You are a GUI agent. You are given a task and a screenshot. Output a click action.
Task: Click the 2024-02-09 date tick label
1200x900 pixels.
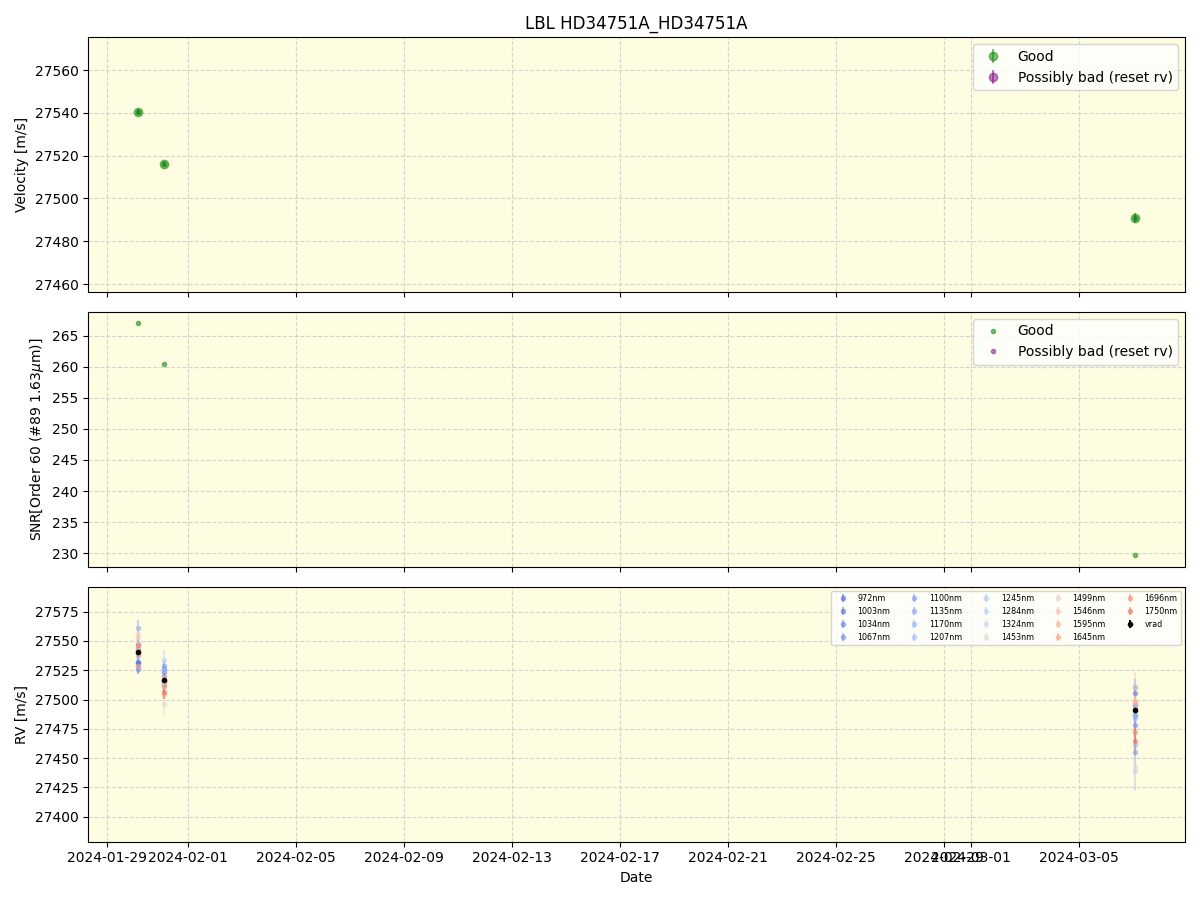tap(404, 857)
